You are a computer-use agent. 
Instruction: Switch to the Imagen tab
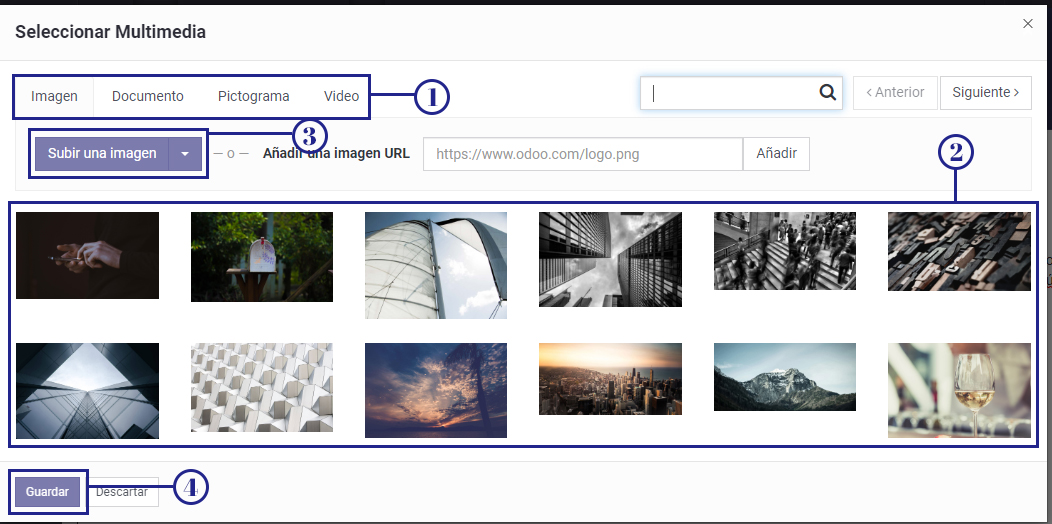(54, 97)
